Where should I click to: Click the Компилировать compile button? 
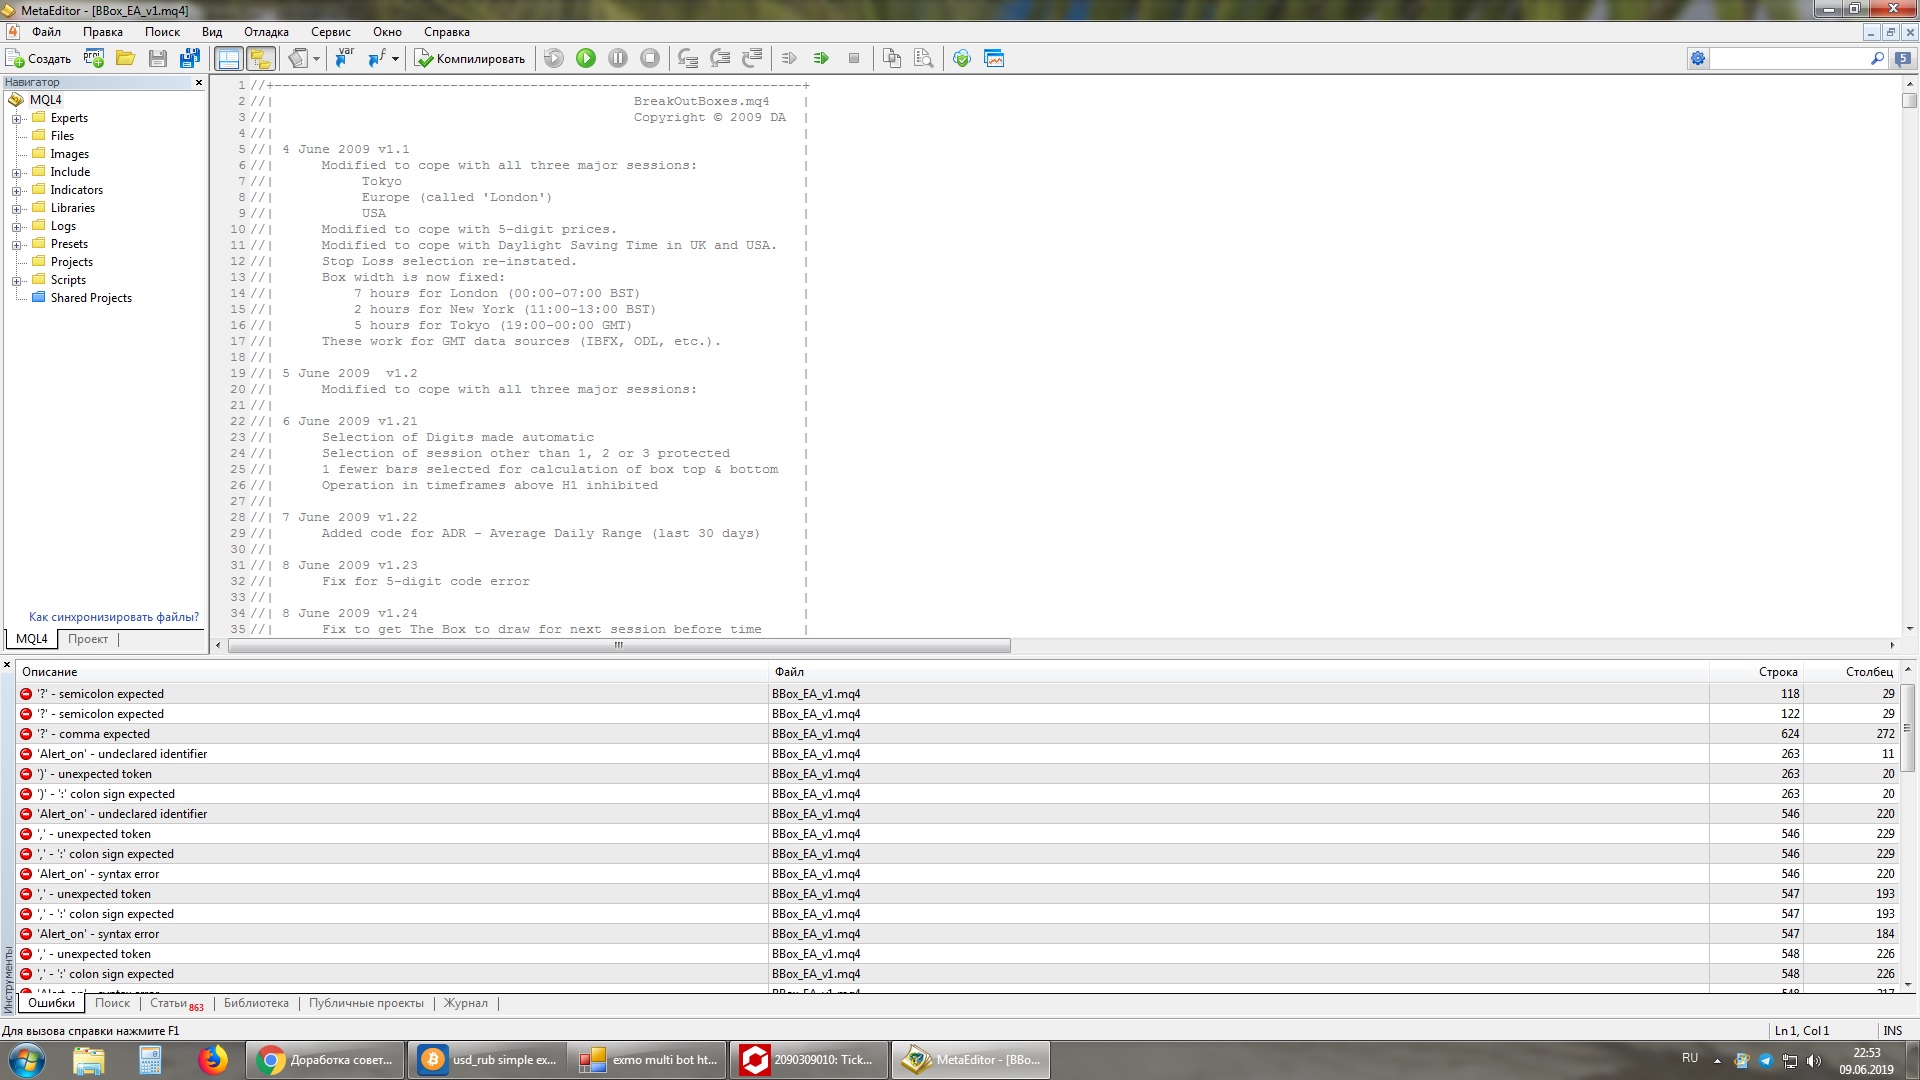(x=470, y=58)
